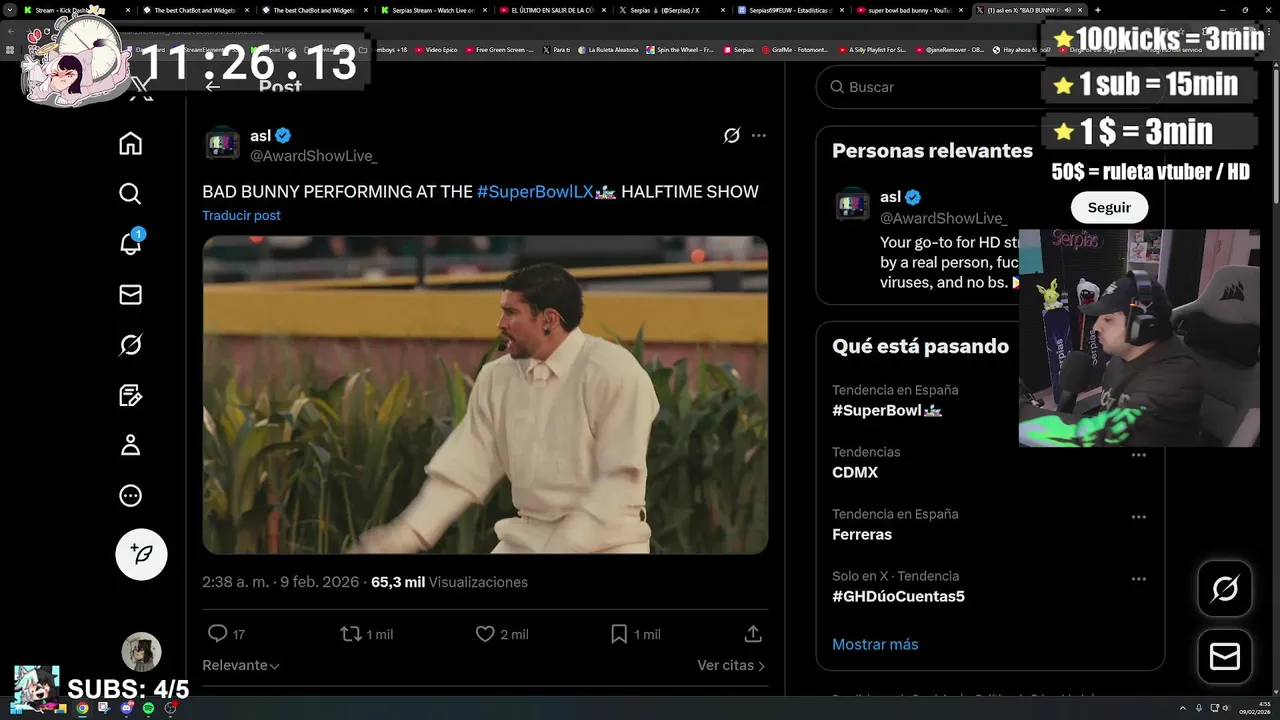Open Free Green Screen bookmark
Screen dimensions: 1280x720
tap(499, 49)
